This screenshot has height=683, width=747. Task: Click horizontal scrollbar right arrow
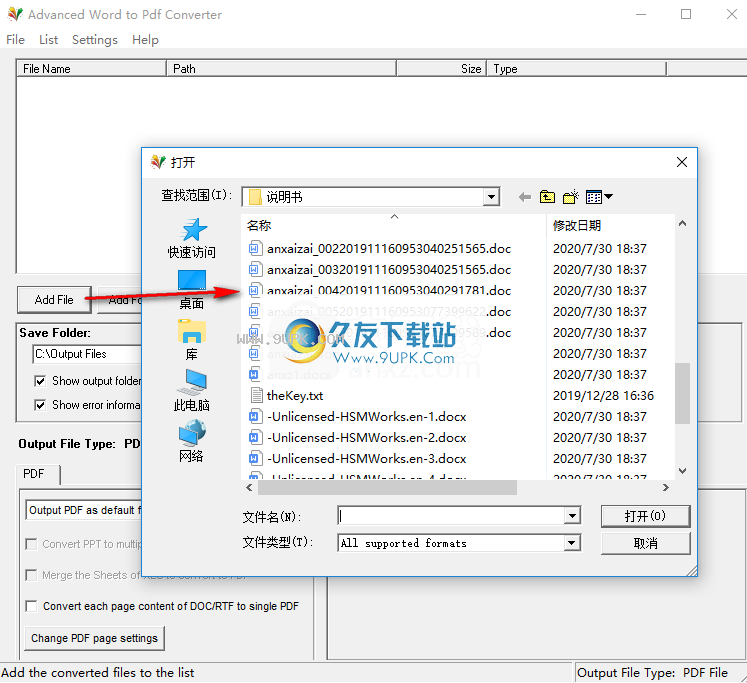(666, 487)
